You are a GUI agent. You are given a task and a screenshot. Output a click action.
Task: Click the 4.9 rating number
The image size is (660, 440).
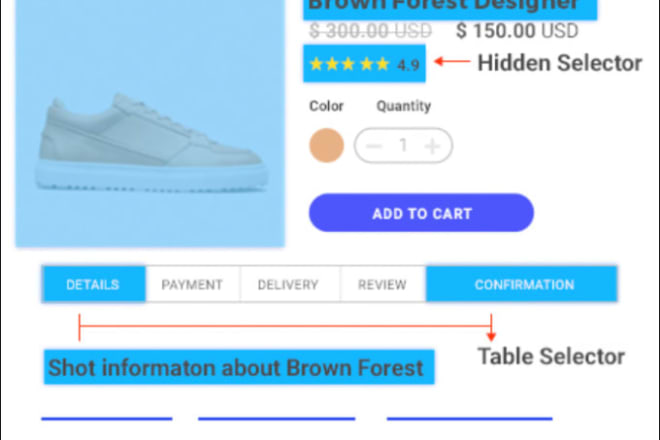pos(408,65)
